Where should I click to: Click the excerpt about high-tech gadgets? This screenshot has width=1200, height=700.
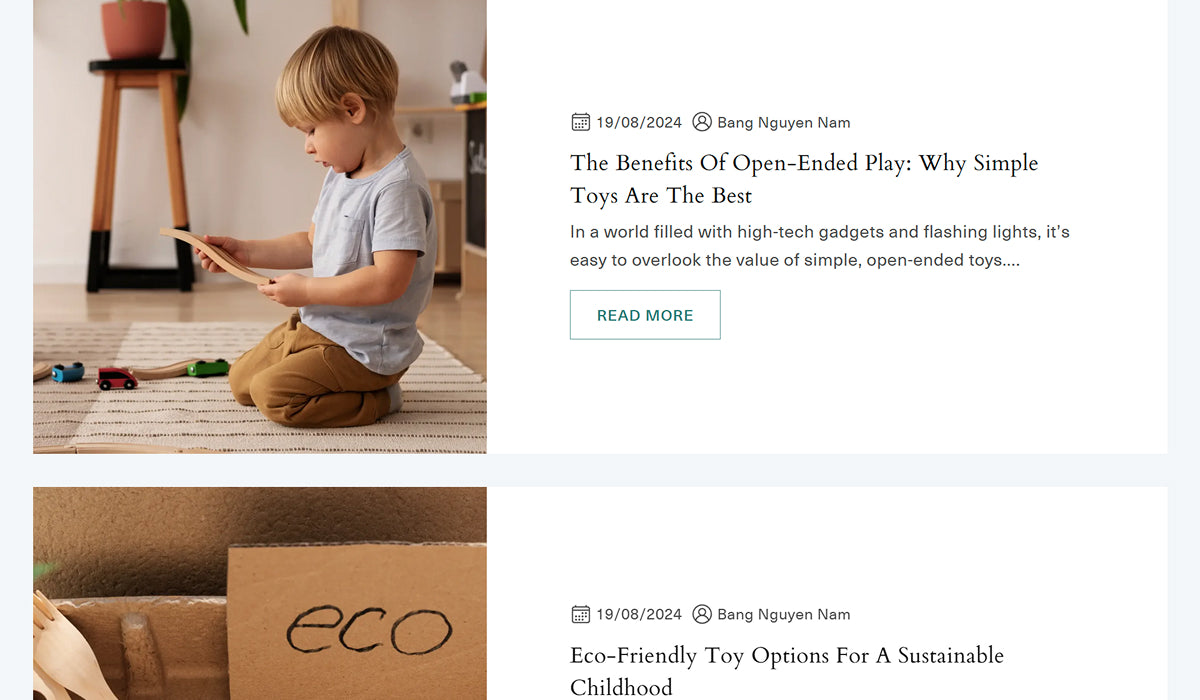(x=819, y=246)
